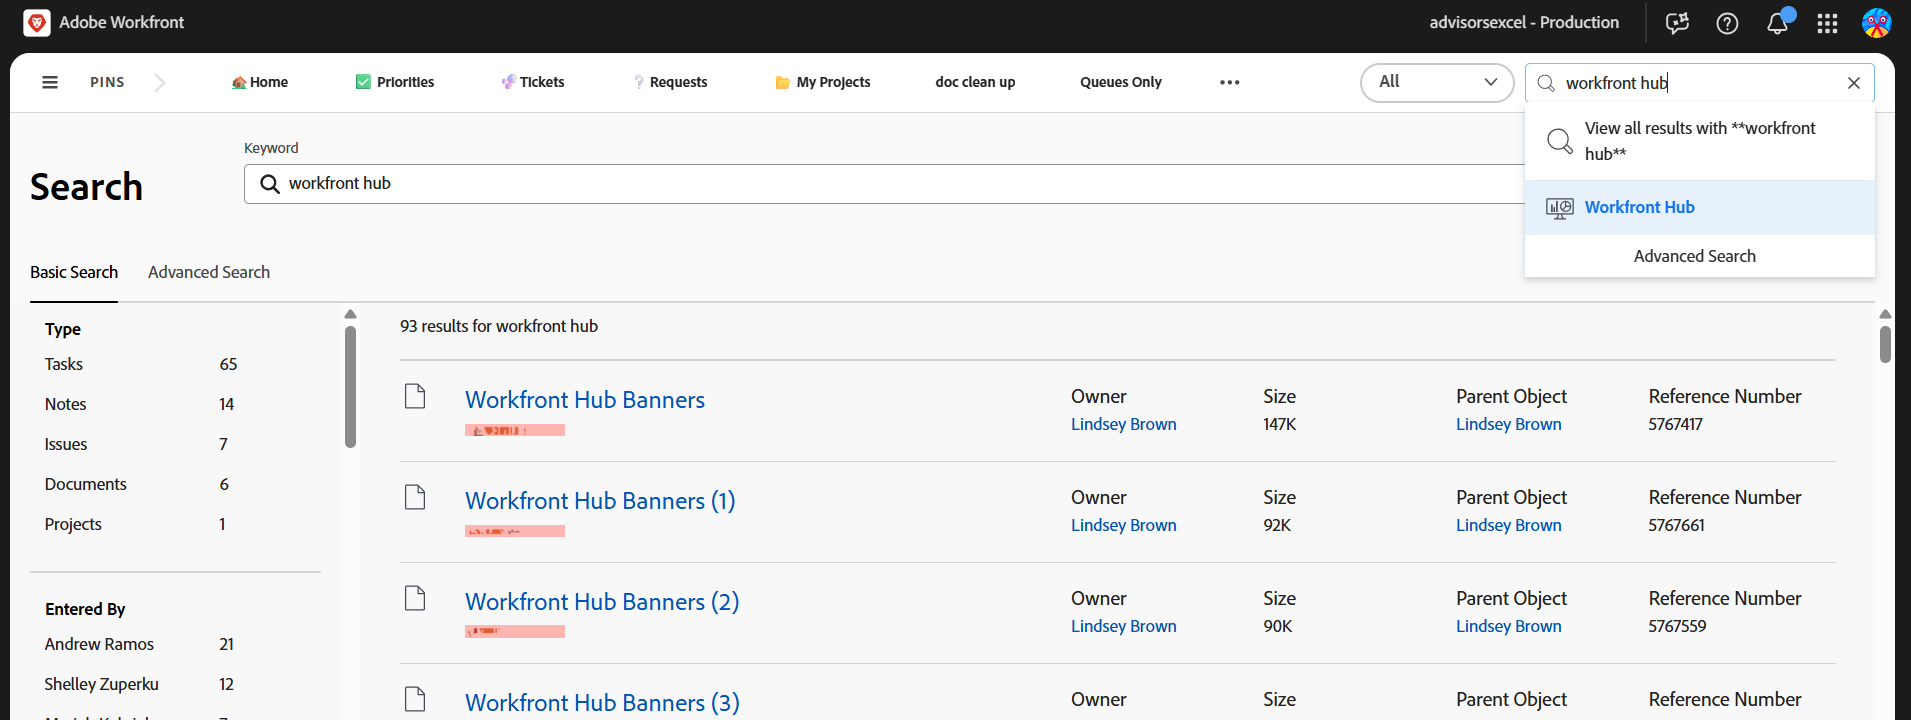Open the user profile avatar
This screenshot has width=1911, height=720.
1876,23
